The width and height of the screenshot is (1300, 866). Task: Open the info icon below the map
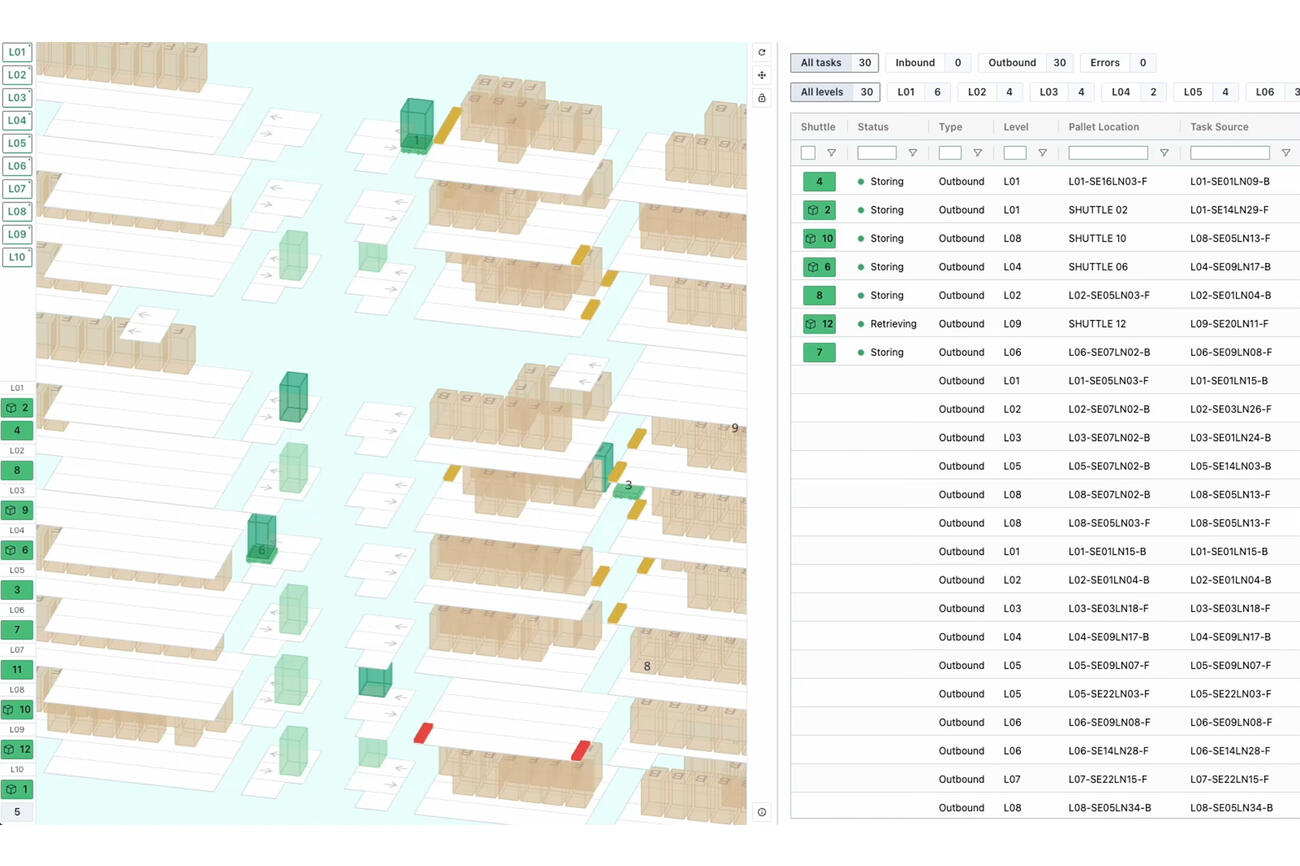[x=762, y=812]
